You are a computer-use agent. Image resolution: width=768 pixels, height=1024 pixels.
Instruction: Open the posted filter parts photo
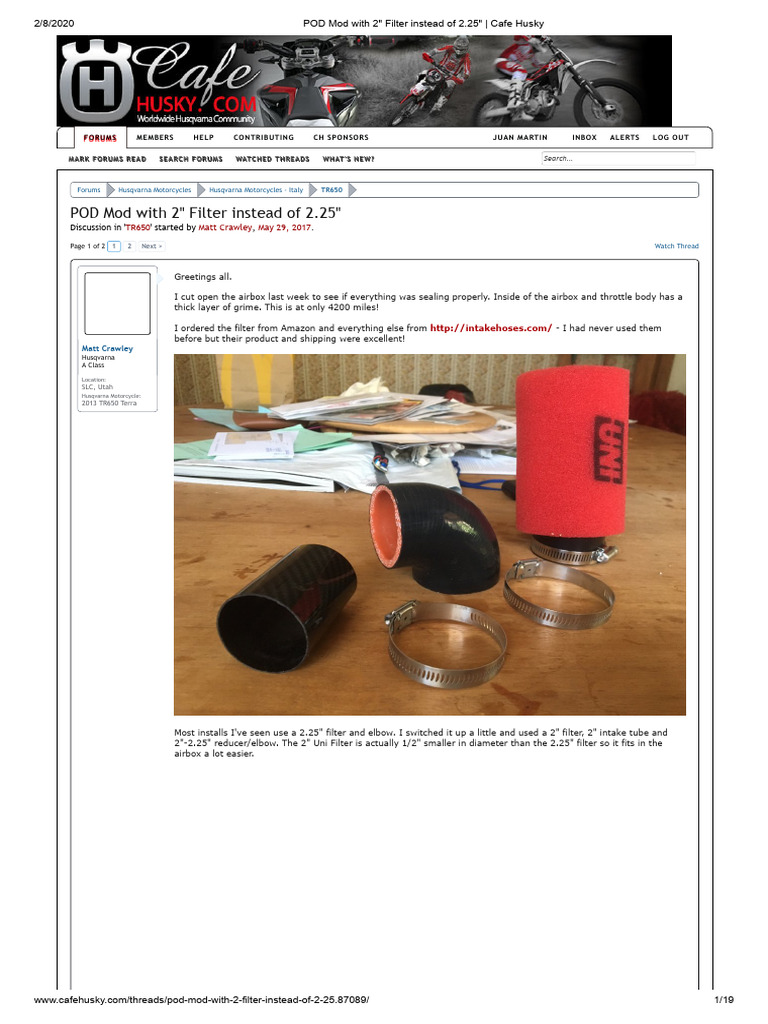430,535
